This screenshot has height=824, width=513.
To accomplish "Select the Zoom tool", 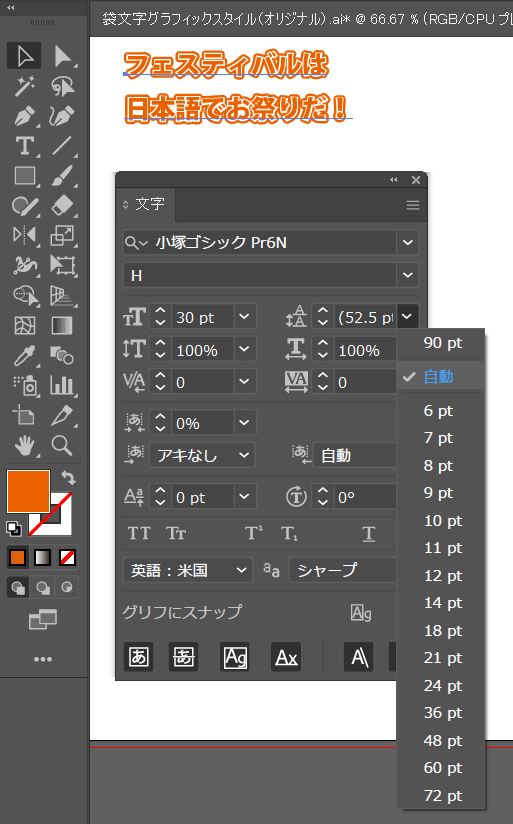I will tap(62, 446).
